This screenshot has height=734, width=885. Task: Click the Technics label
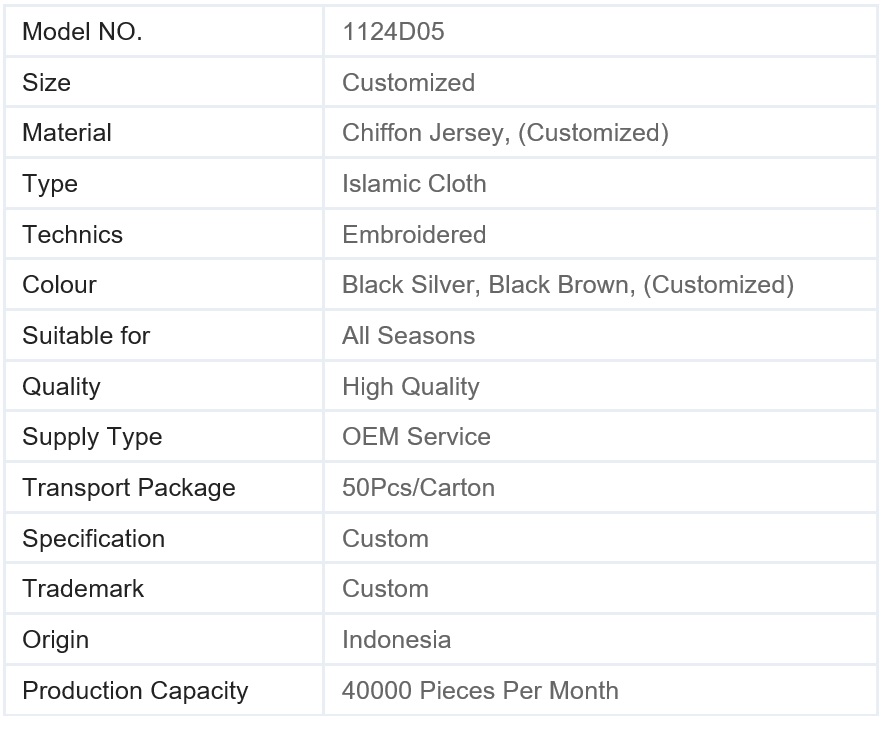73,235
